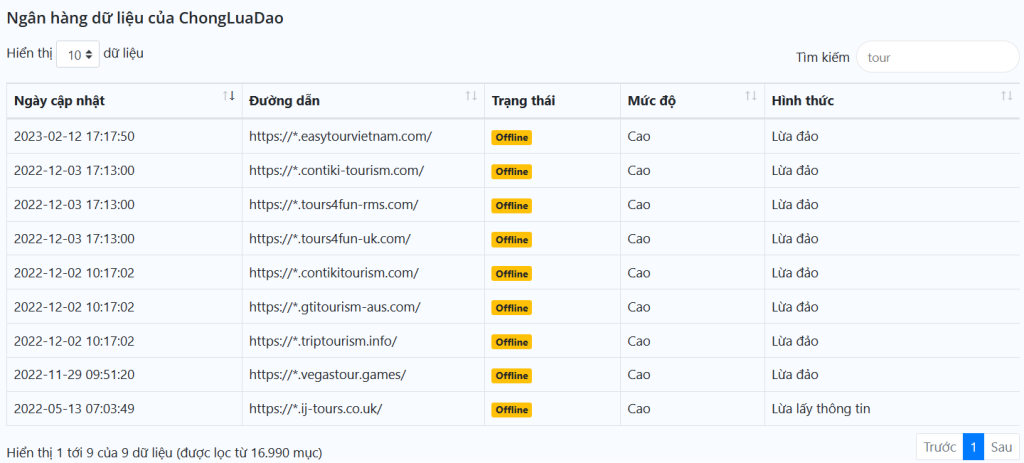Click Offline badge for easytourvietnam.com row

[x=511, y=137]
